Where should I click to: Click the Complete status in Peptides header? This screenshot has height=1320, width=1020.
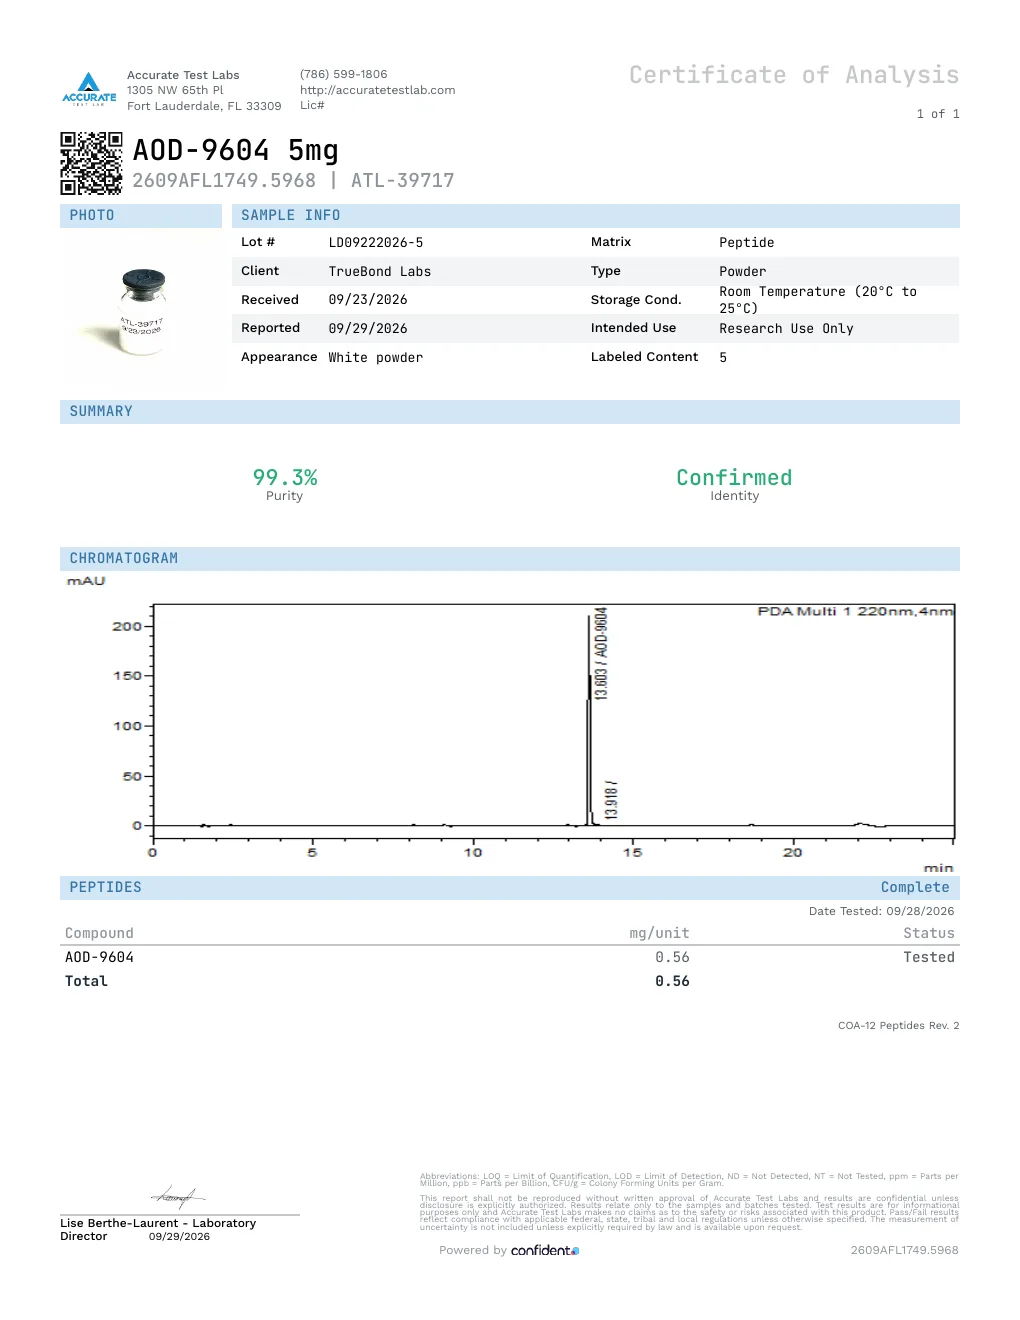tap(915, 888)
